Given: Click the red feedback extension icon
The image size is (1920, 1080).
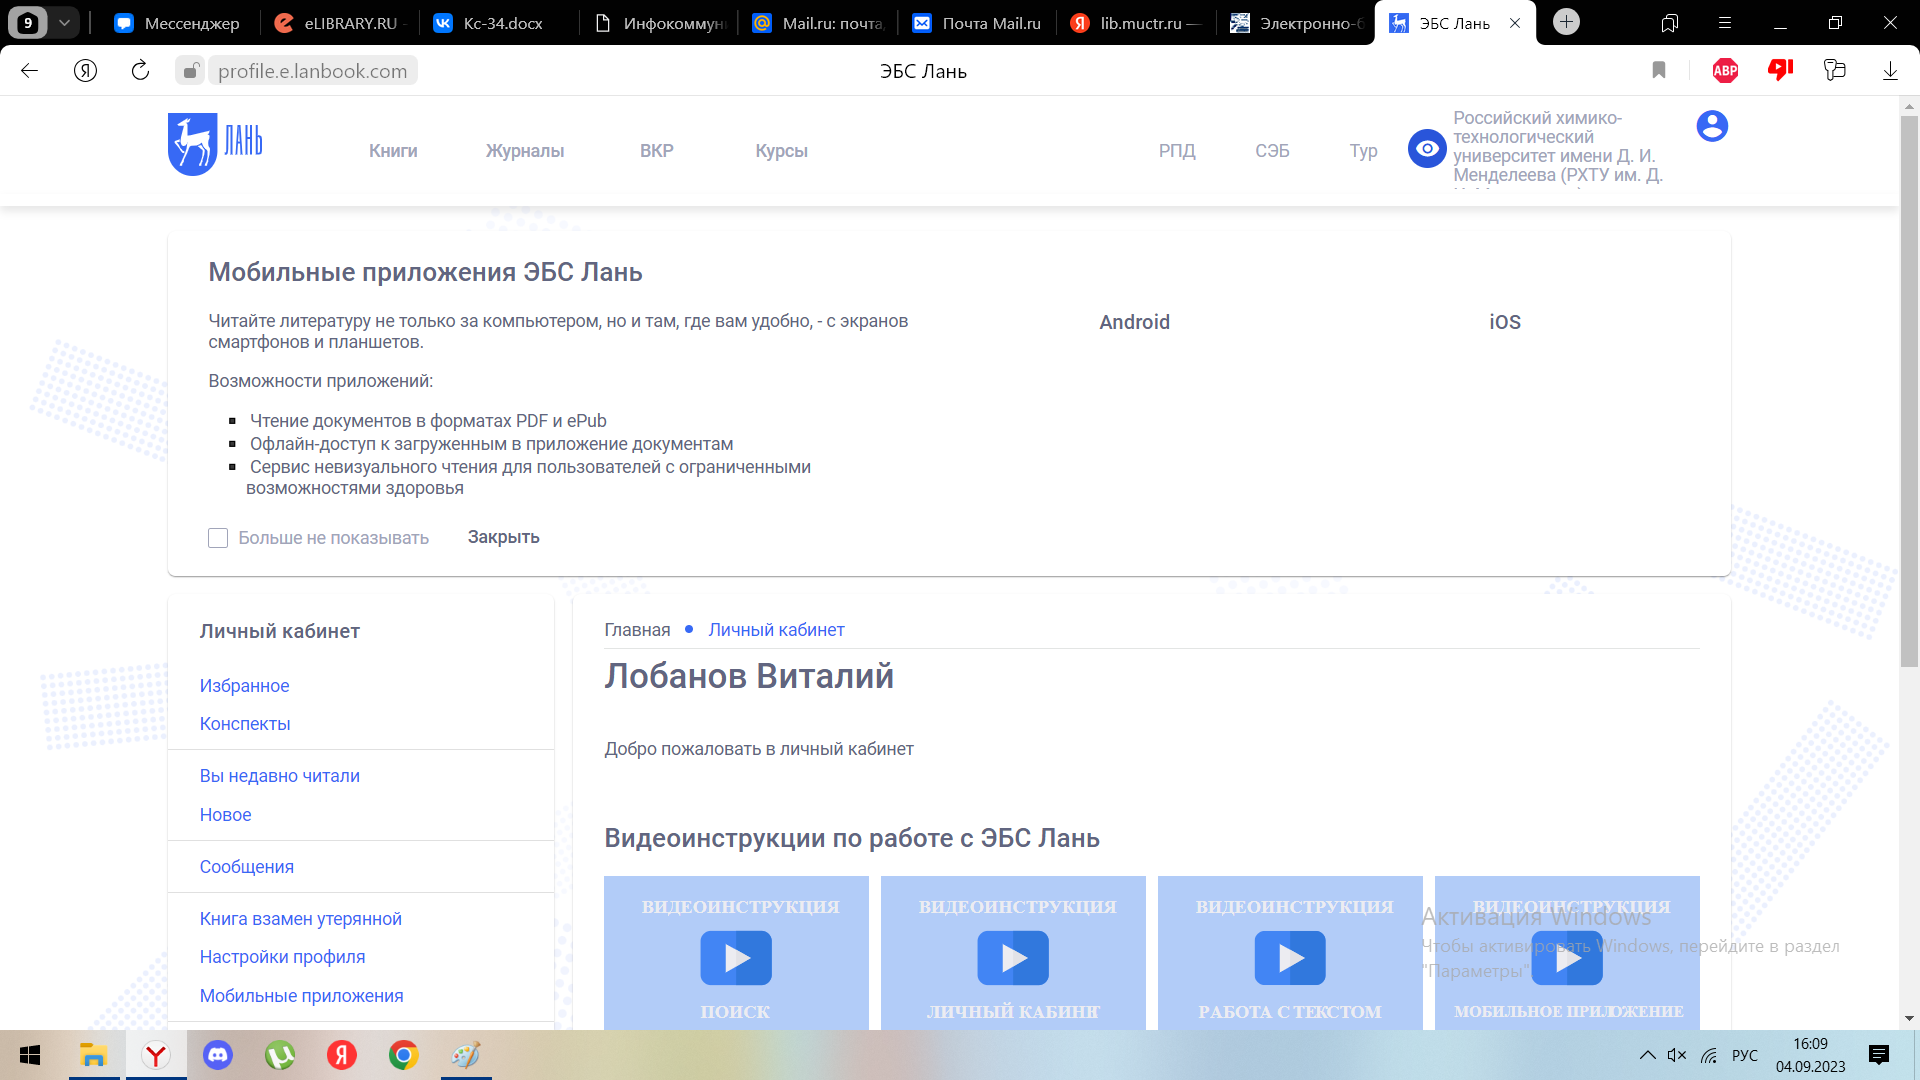Looking at the screenshot, I should click(1780, 70).
